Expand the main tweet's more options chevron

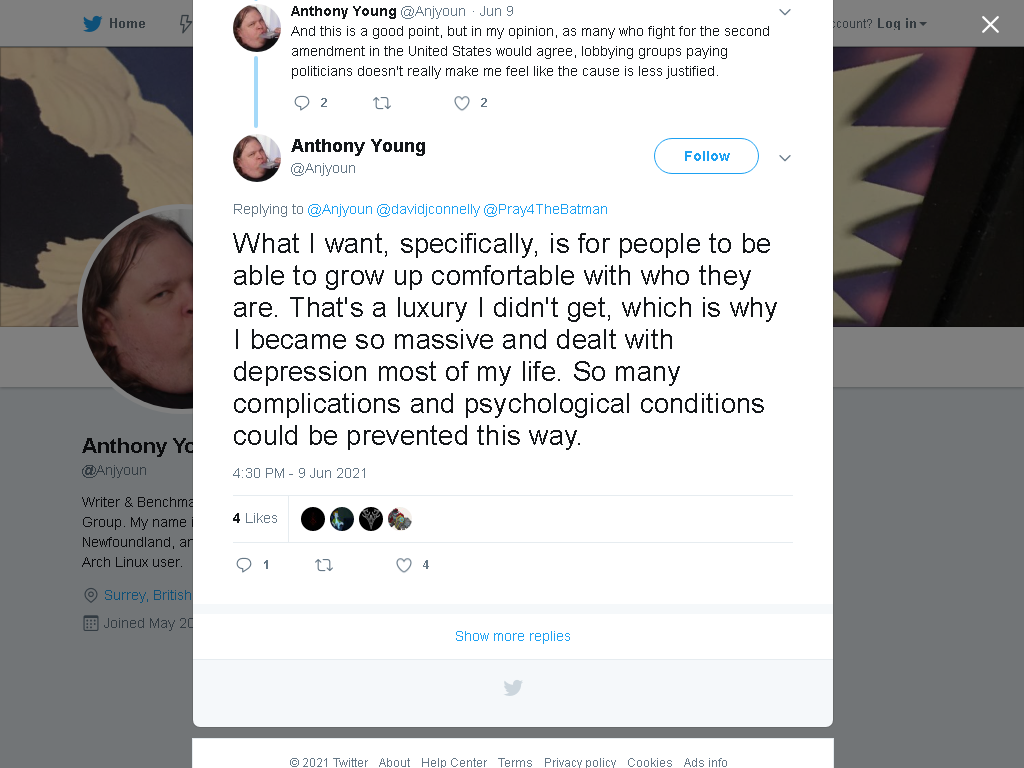coord(785,157)
